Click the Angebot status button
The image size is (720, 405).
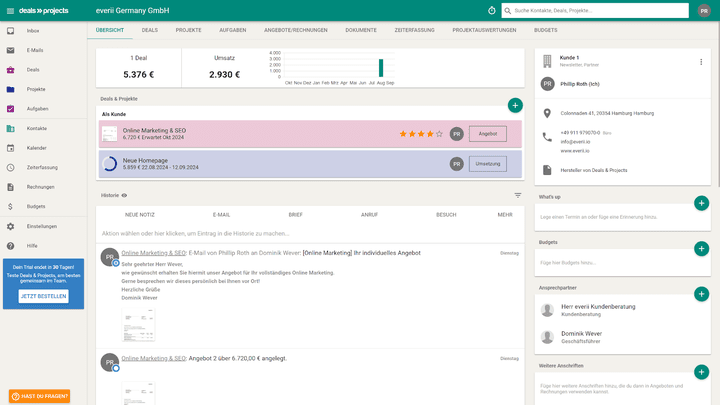coord(488,133)
